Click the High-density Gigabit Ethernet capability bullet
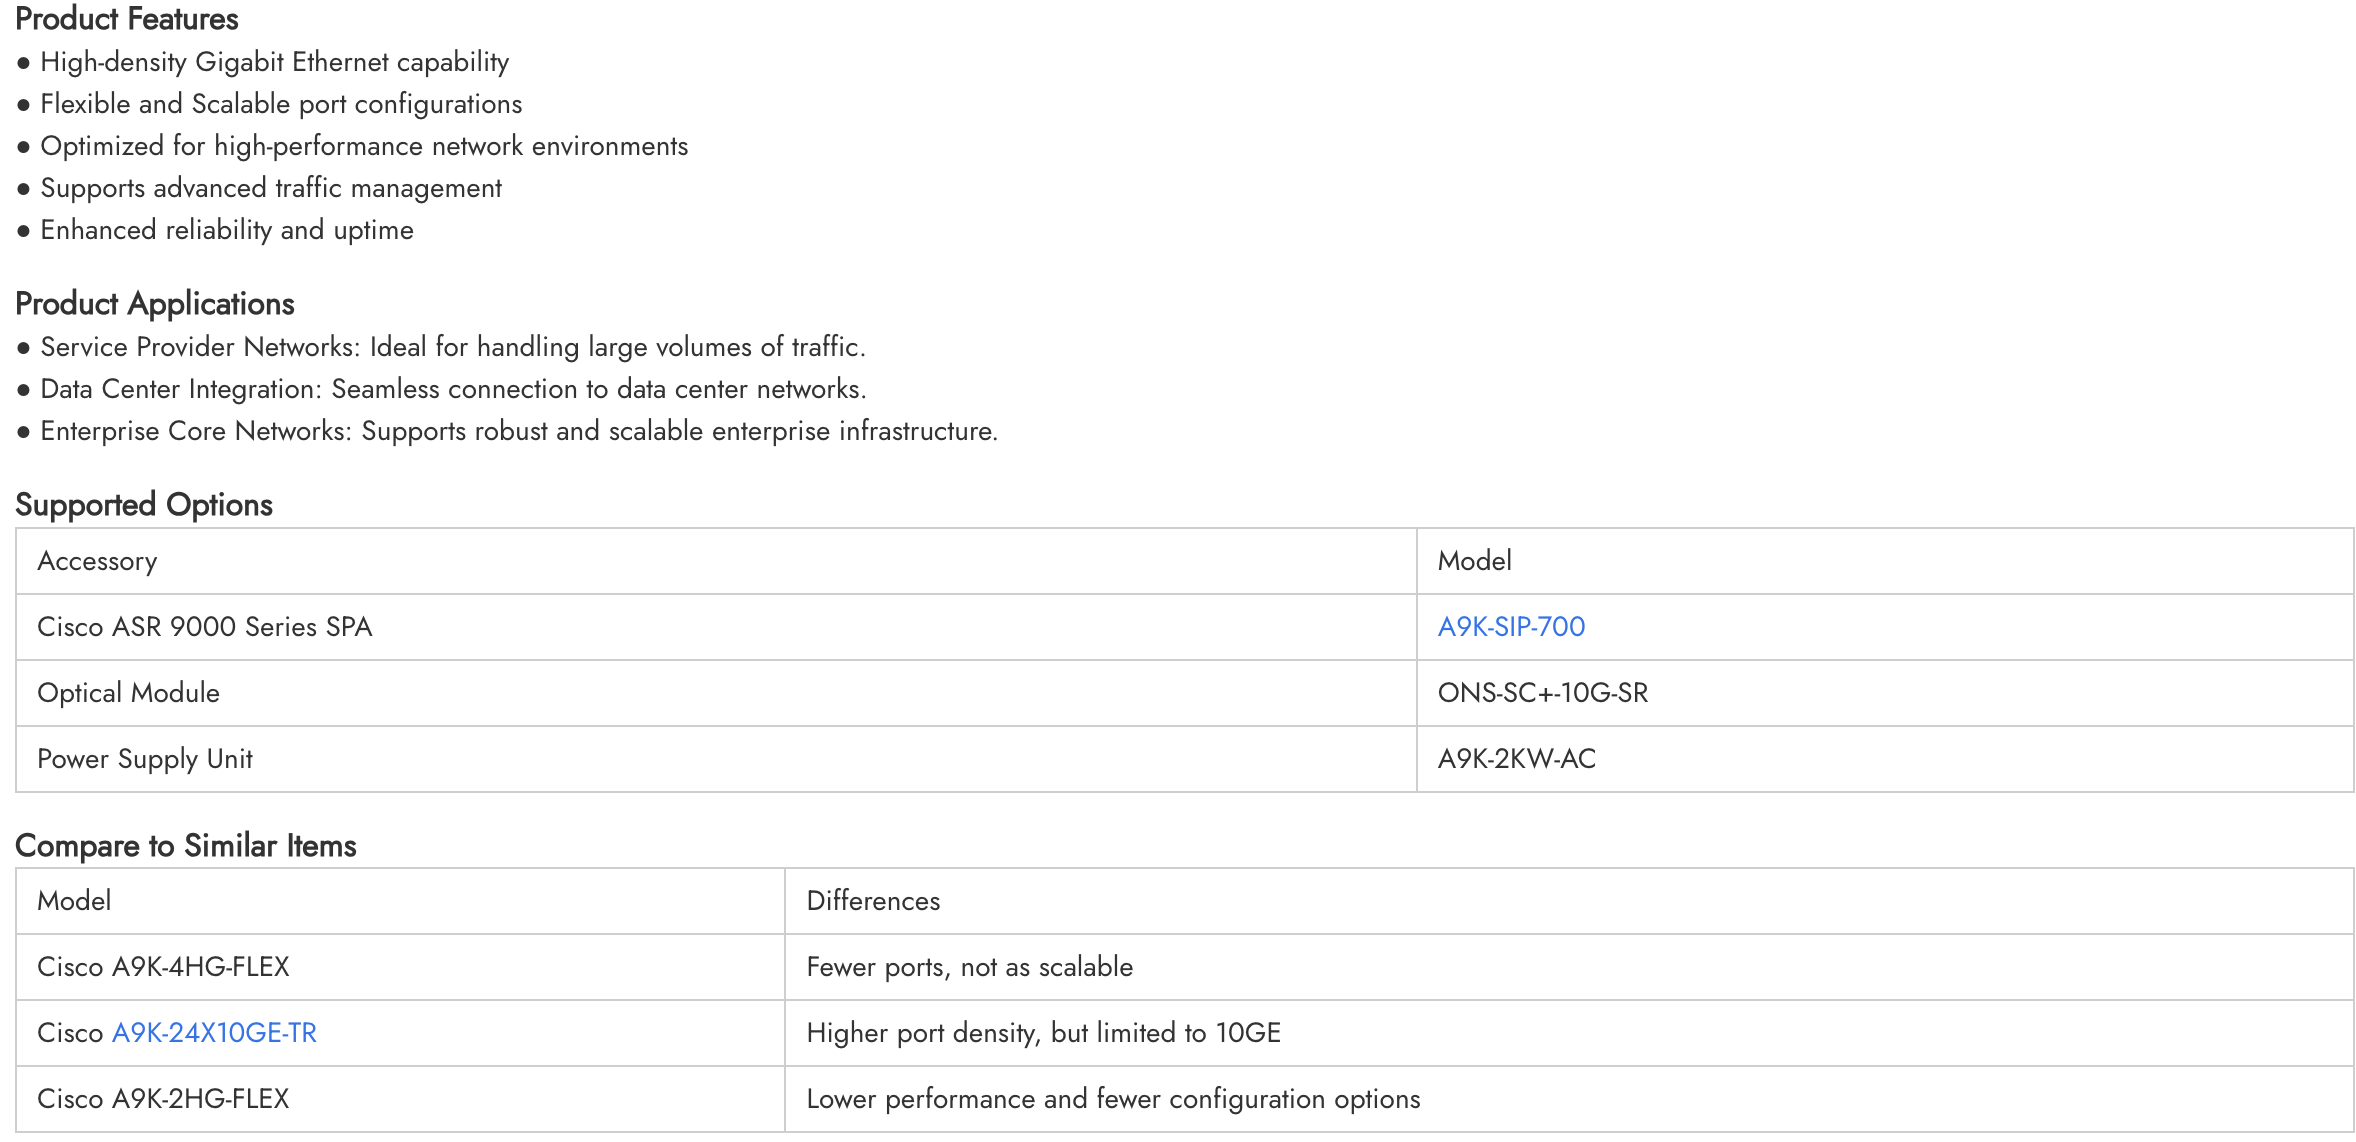Viewport: 2356px width, 1142px height. 274,62
